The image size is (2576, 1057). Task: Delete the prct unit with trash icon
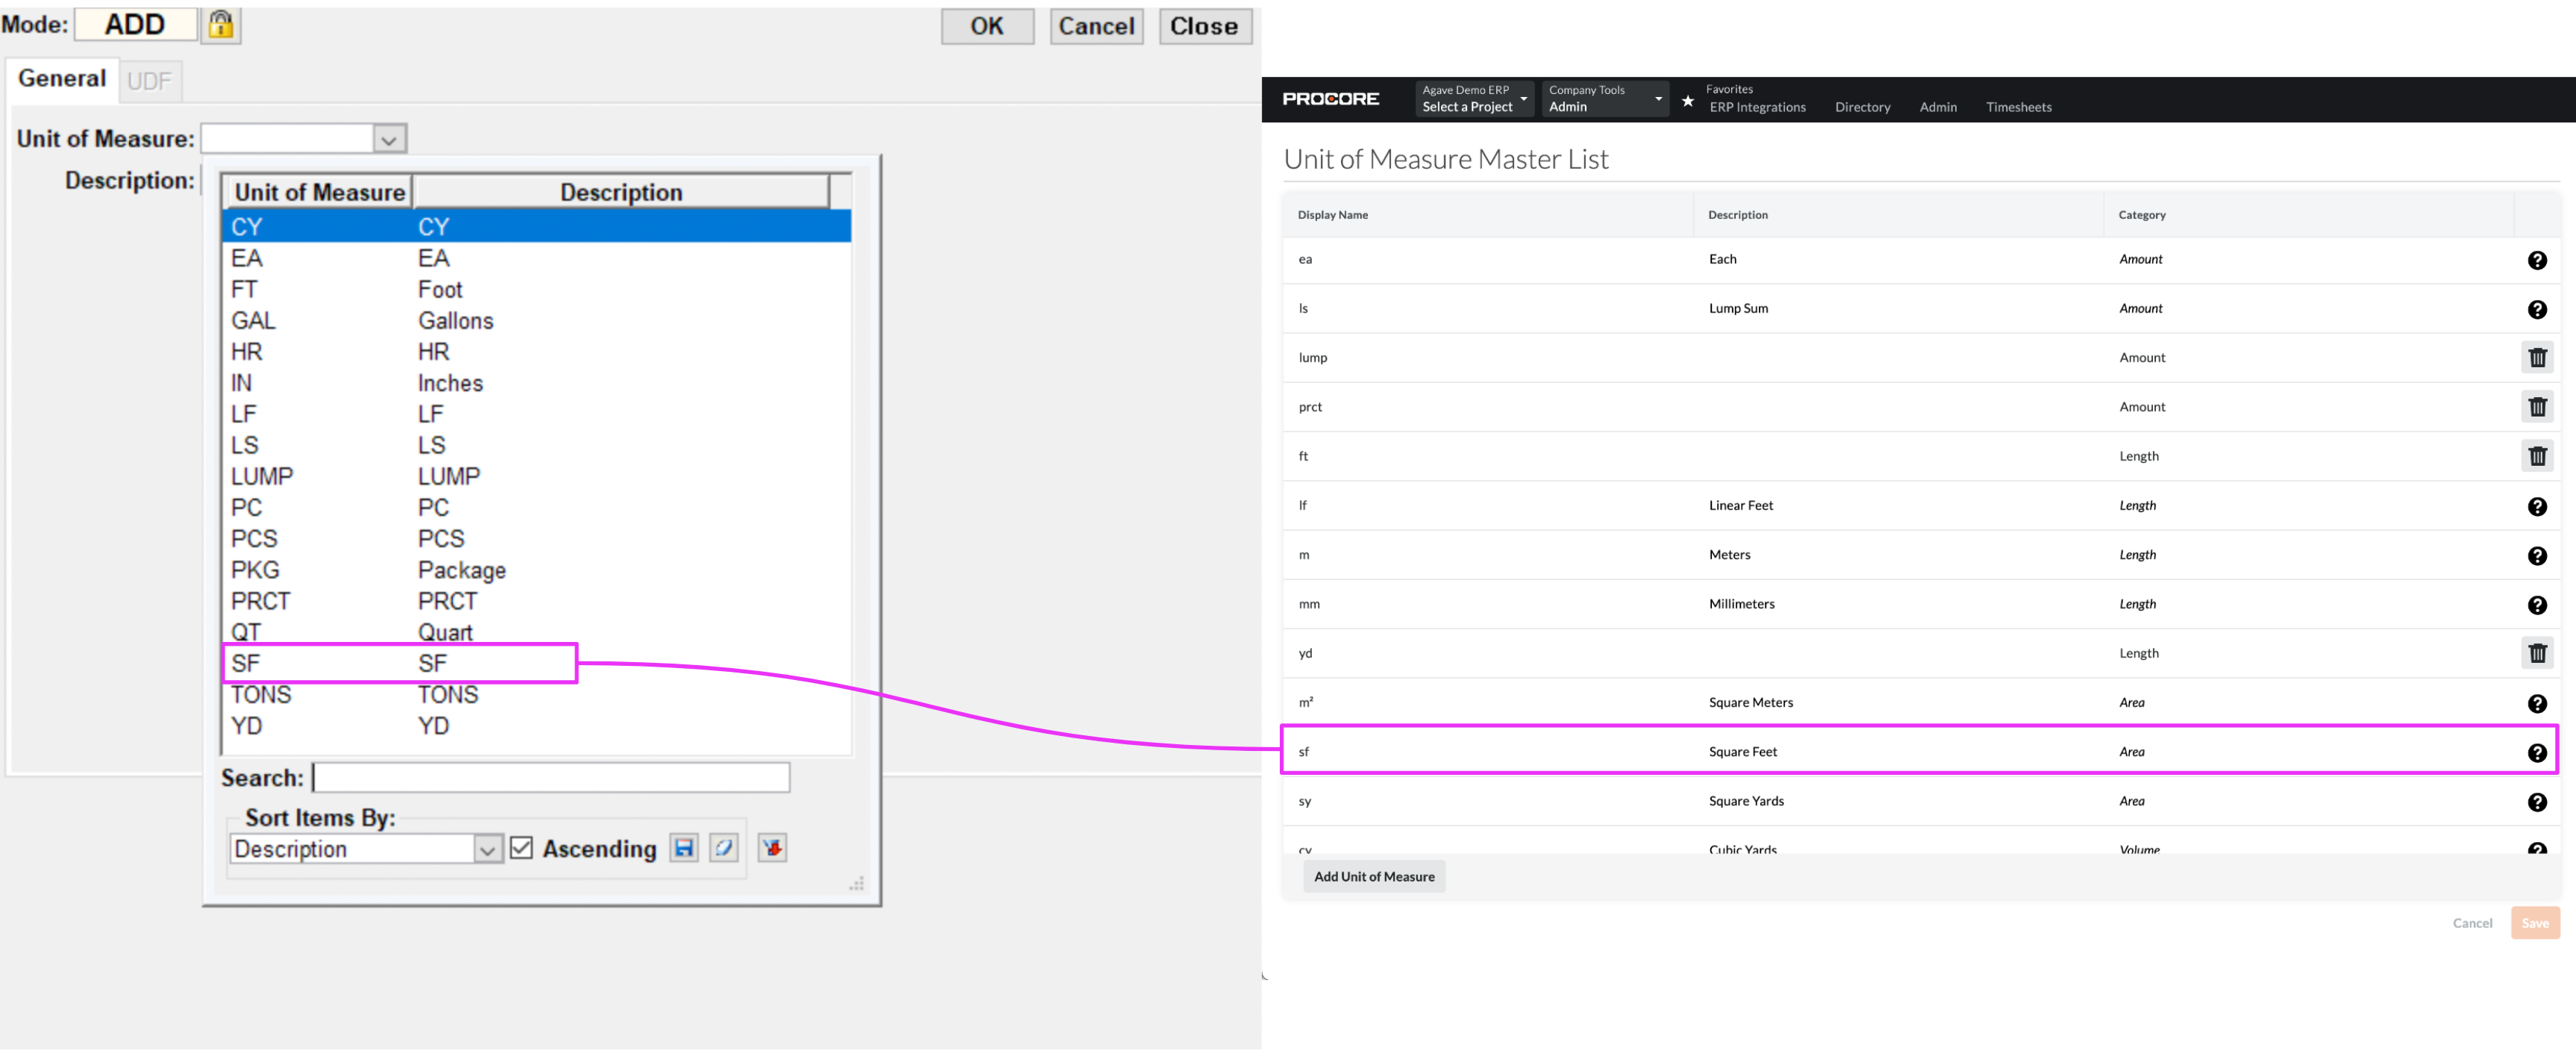point(2537,407)
